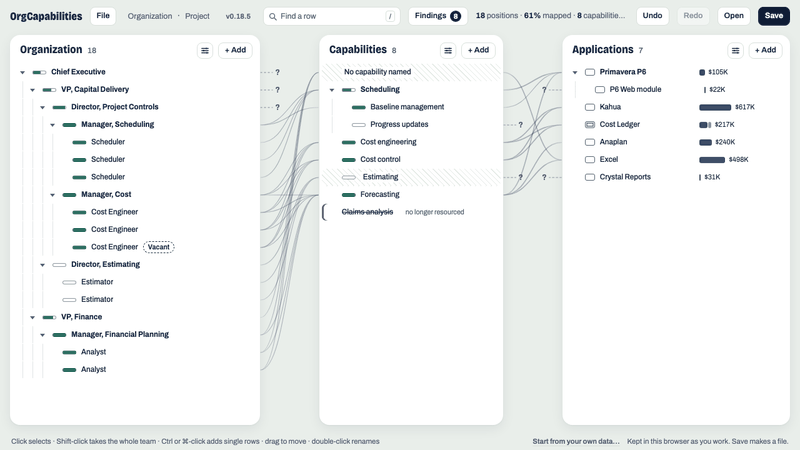Screen dimensions: 800x450
Task: Select the No capability named row
Action: tap(411, 72)
